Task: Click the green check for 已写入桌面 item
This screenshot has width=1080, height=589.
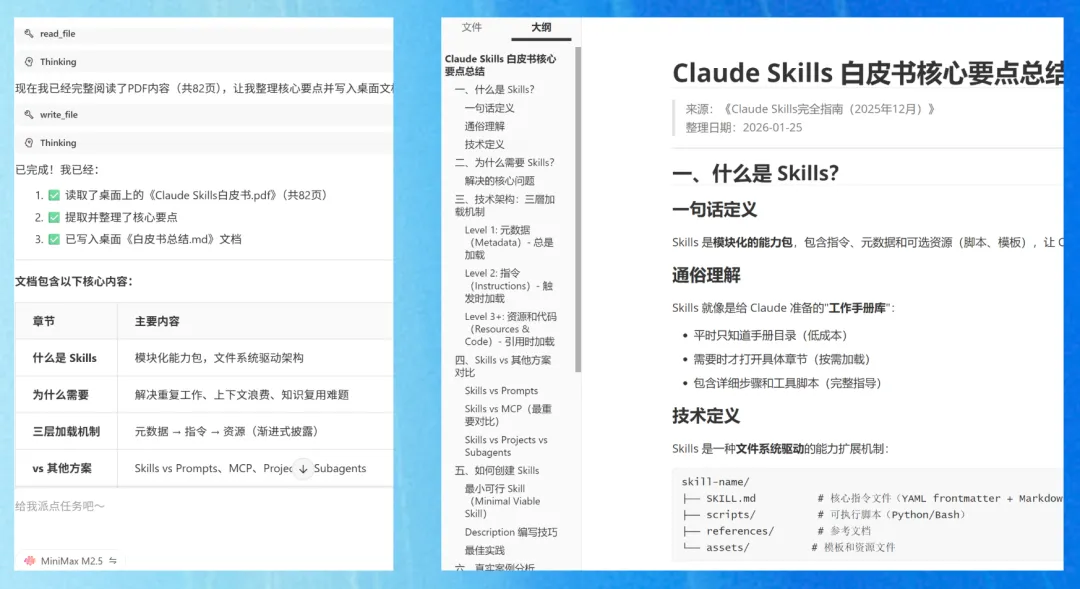Action: [x=54, y=240]
